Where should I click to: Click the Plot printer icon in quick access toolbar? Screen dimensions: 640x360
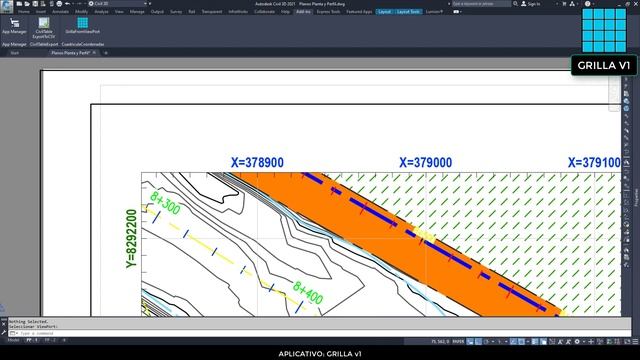(59, 4)
